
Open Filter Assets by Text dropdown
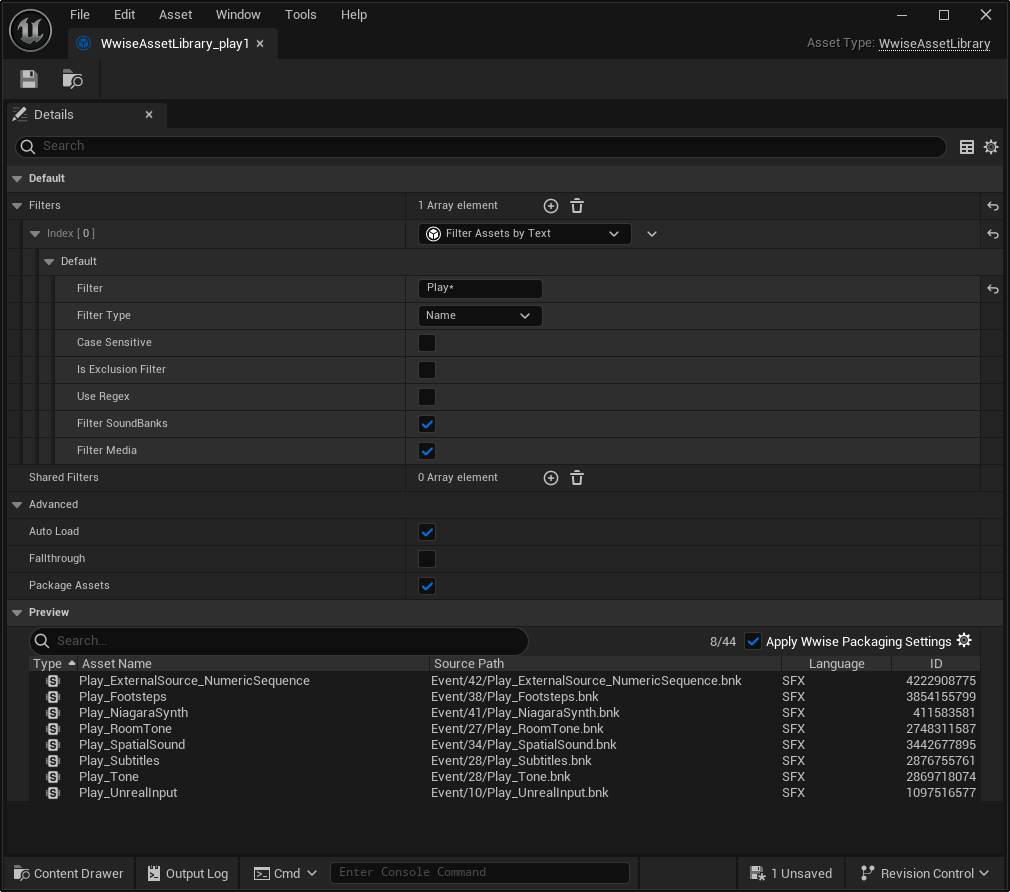pyautogui.click(x=524, y=234)
